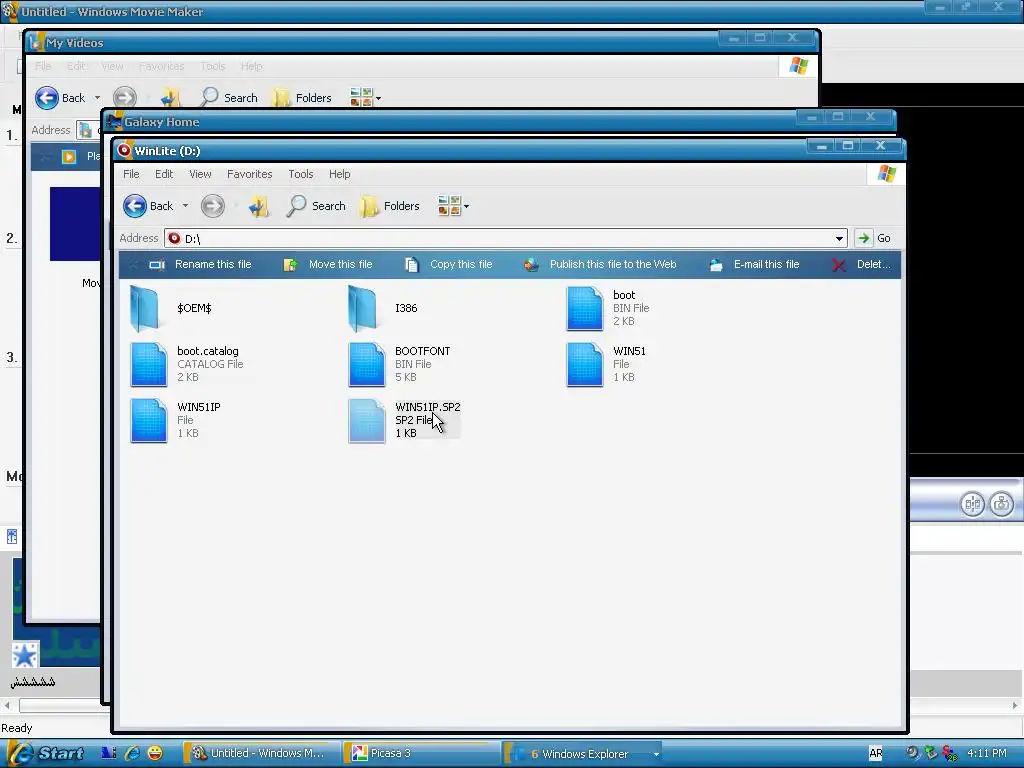
Task: Expand the Views dropdown in My Videos window
Action: point(379,99)
